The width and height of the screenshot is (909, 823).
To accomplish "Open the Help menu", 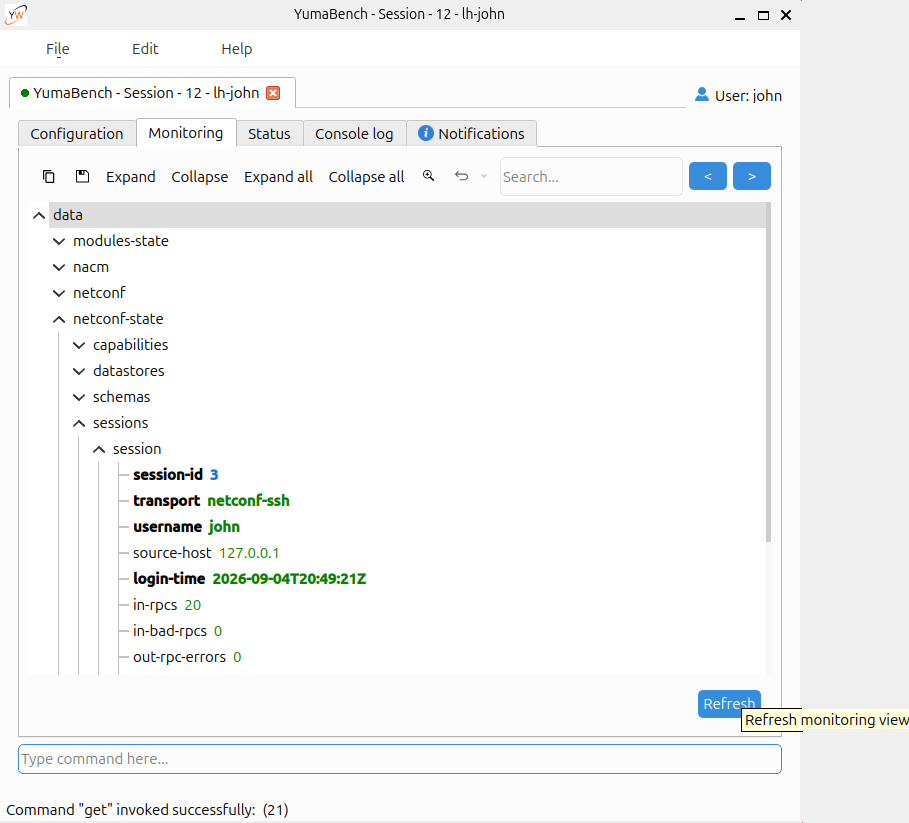I will click(237, 49).
